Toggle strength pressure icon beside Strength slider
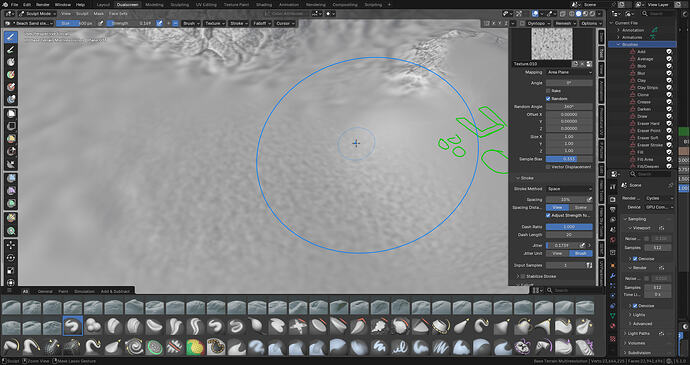This screenshot has width=690, height=365. point(159,23)
